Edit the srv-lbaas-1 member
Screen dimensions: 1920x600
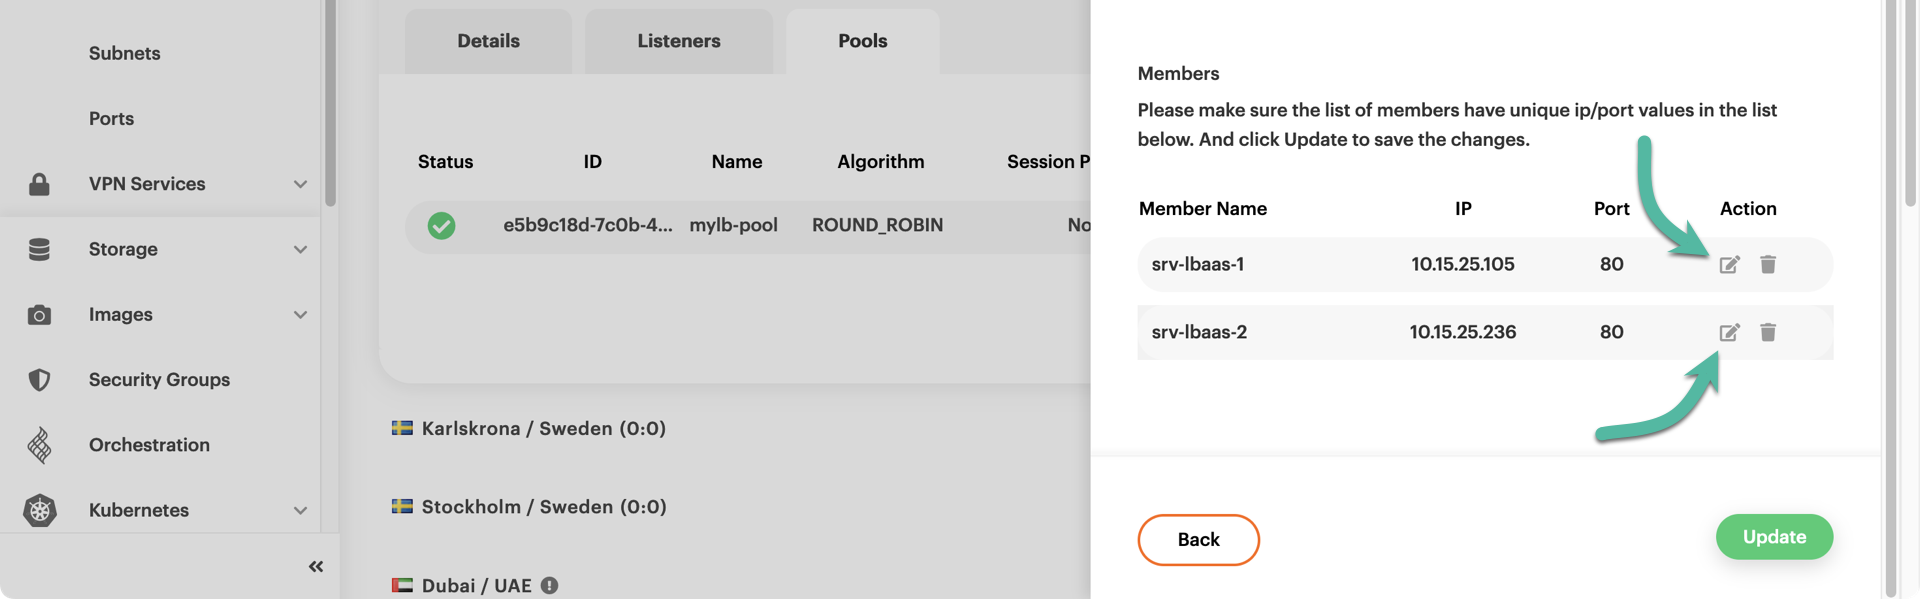coord(1729,265)
